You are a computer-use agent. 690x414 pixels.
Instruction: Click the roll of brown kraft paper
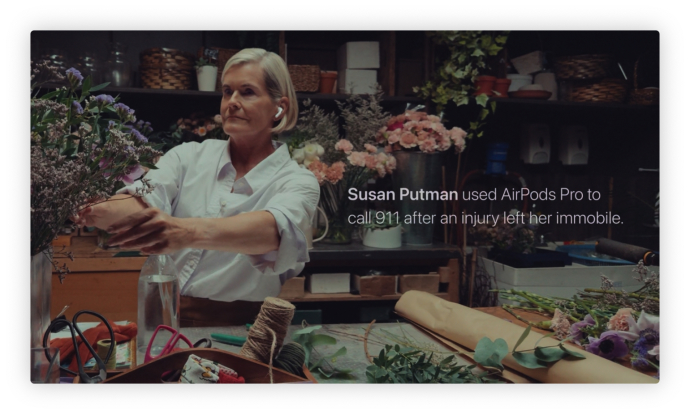[x=519, y=335]
